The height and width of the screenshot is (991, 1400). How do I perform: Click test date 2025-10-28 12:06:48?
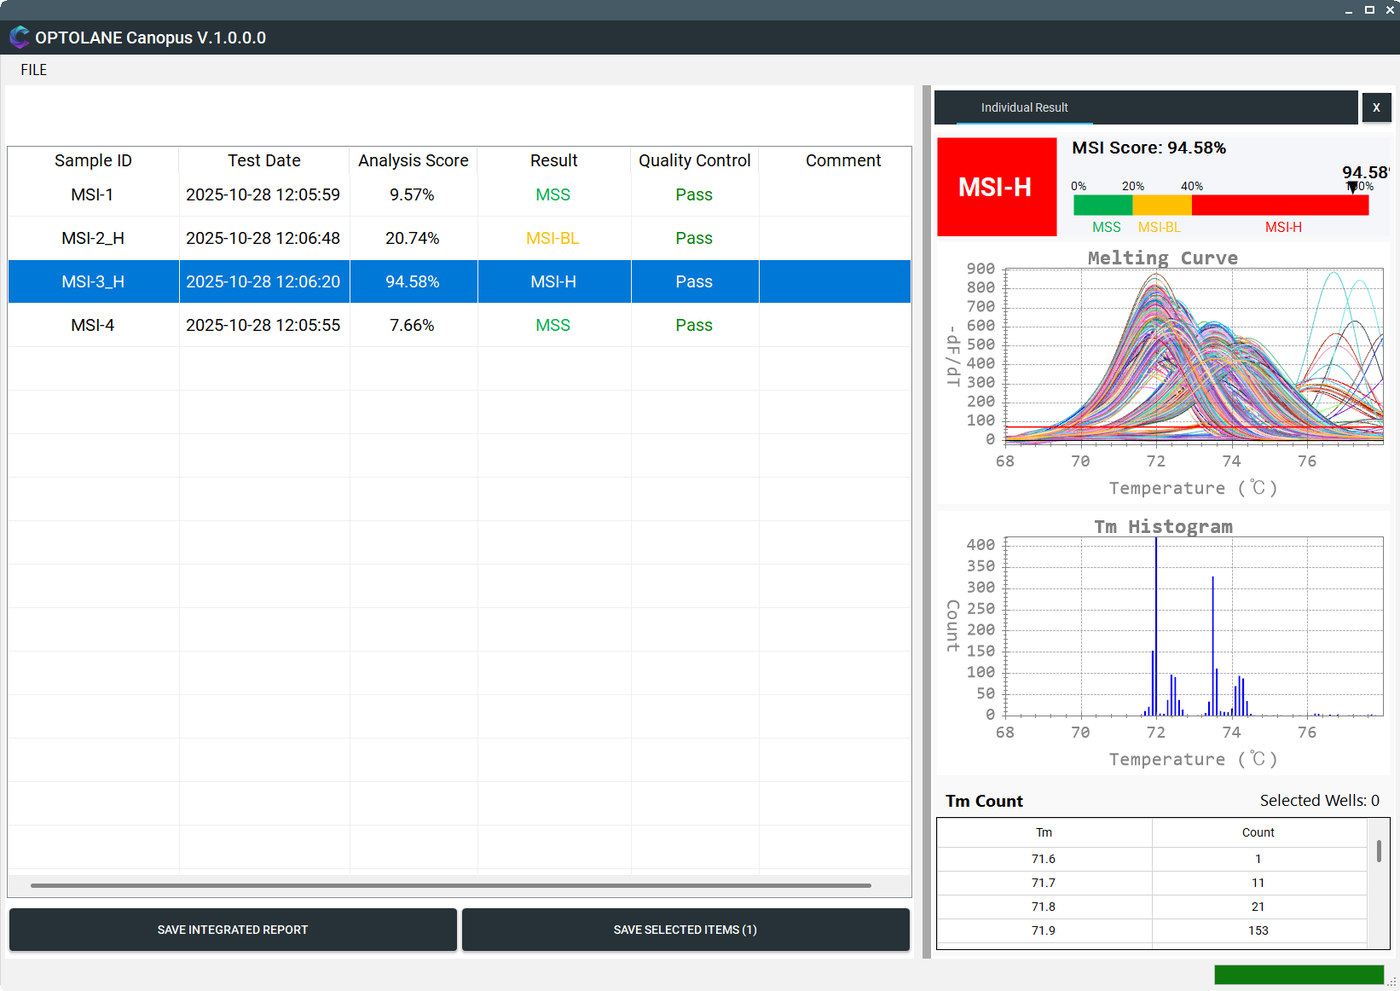point(263,238)
